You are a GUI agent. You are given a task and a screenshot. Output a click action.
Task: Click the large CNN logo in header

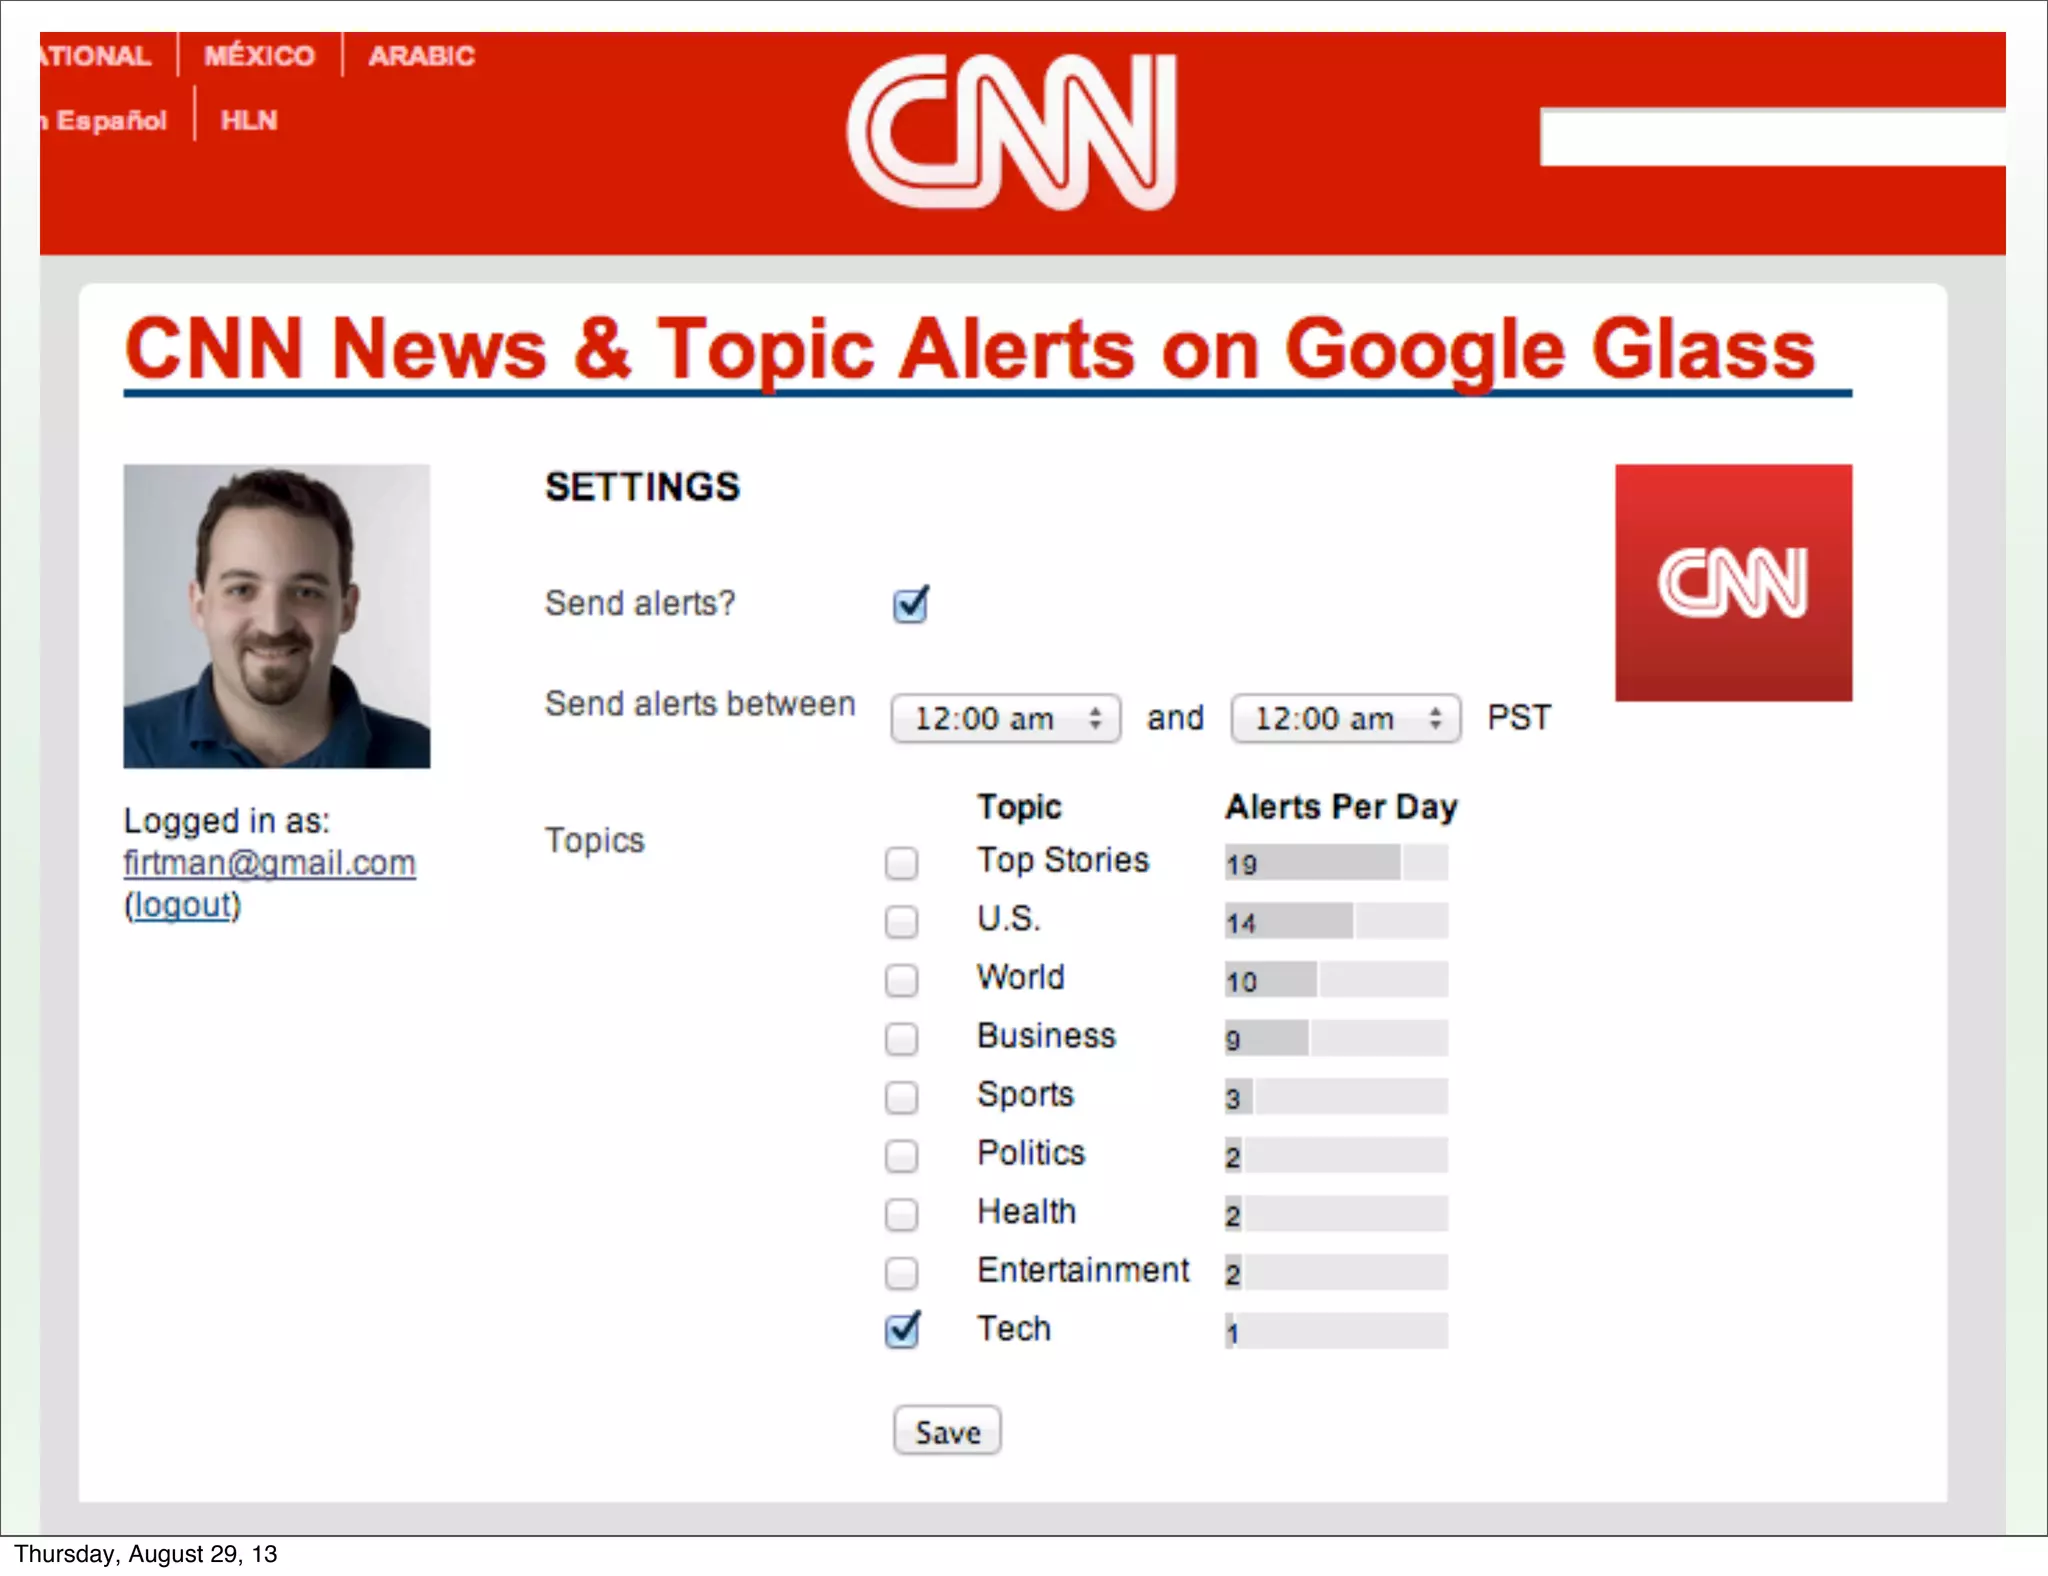(x=1012, y=132)
